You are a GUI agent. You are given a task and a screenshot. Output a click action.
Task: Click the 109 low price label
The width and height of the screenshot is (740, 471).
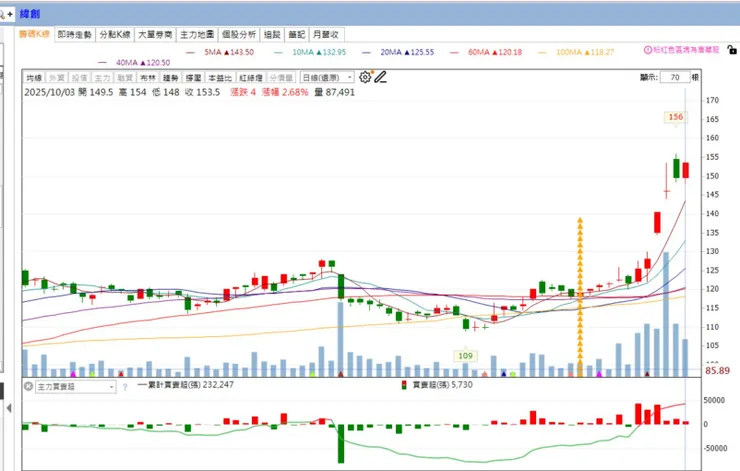click(x=465, y=356)
